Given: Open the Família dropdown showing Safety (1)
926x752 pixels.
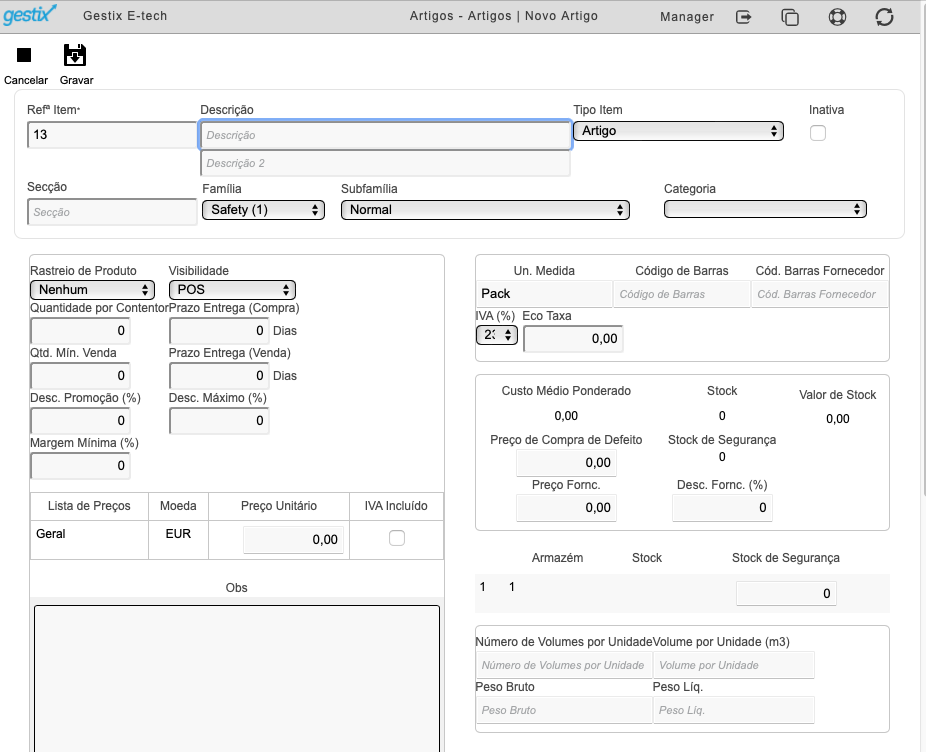Looking at the screenshot, I should tap(263, 210).
